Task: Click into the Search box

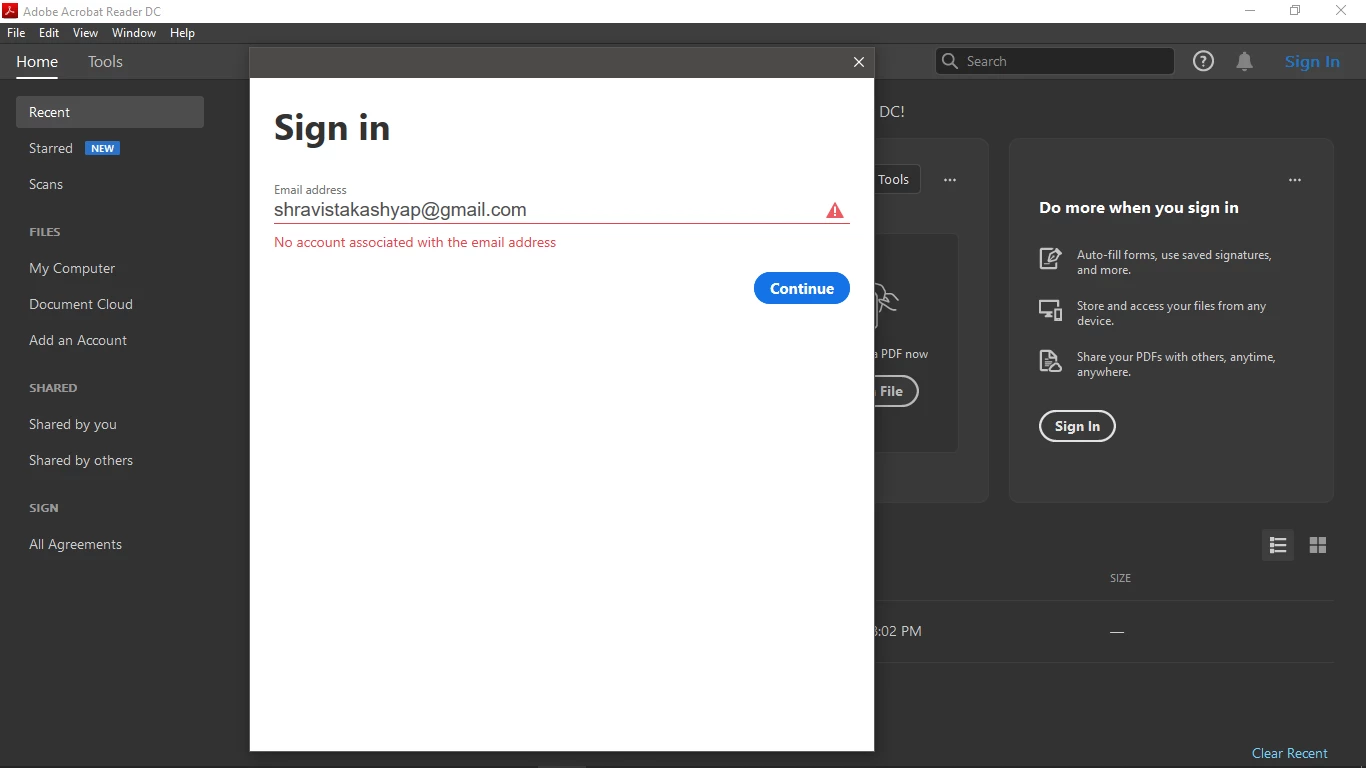Action: pyautogui.click(x=1054, y=61)
